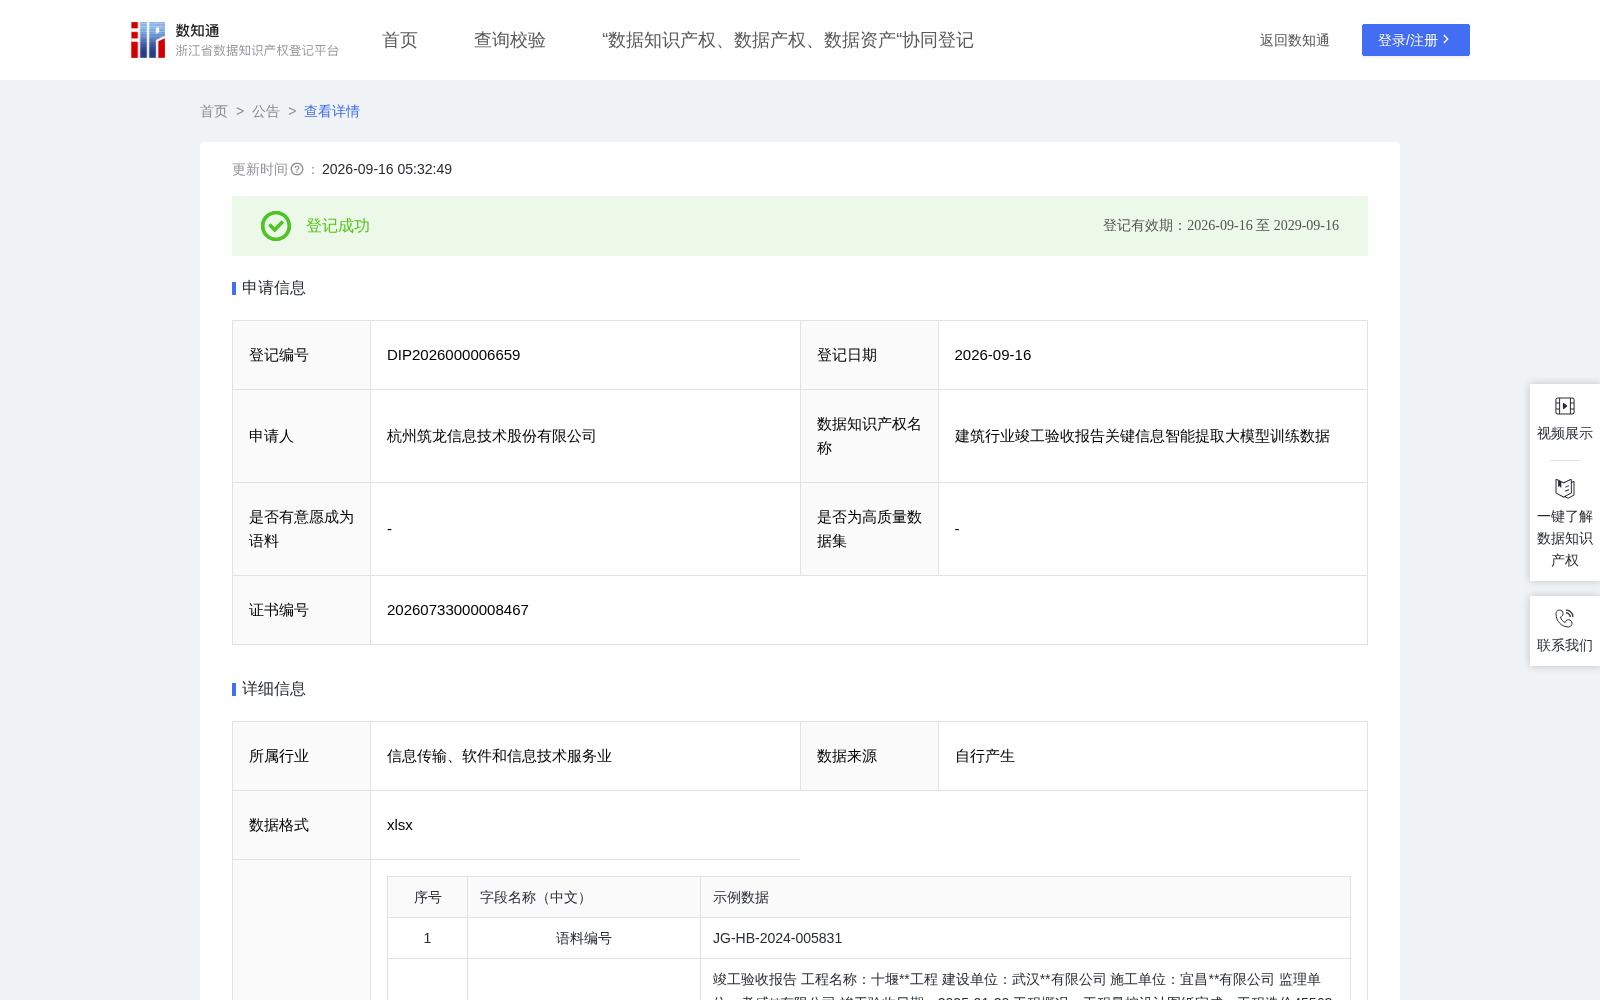Click the 公告 breadcrumb link
This screenshot has width=1600, height=1000.
pyautogui.click(x=266, y=111)
